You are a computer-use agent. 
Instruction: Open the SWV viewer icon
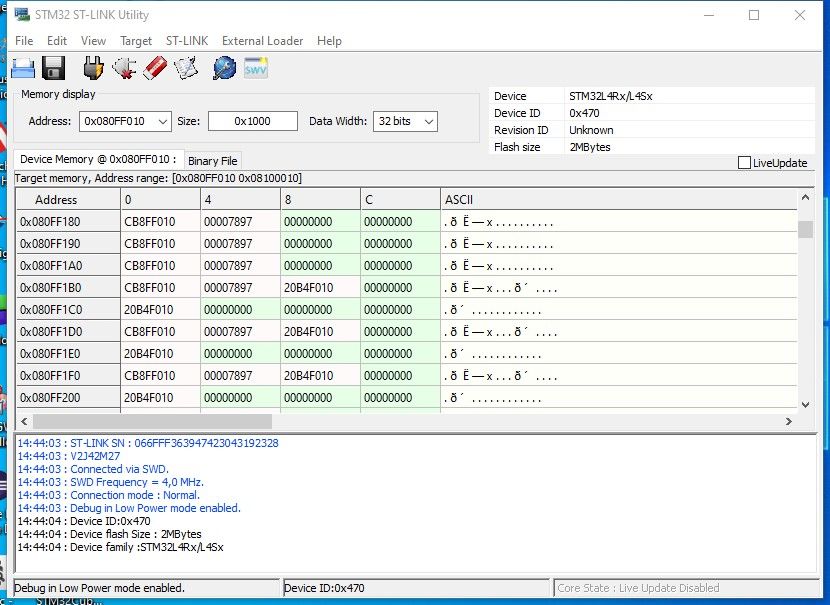click(256, 68)
